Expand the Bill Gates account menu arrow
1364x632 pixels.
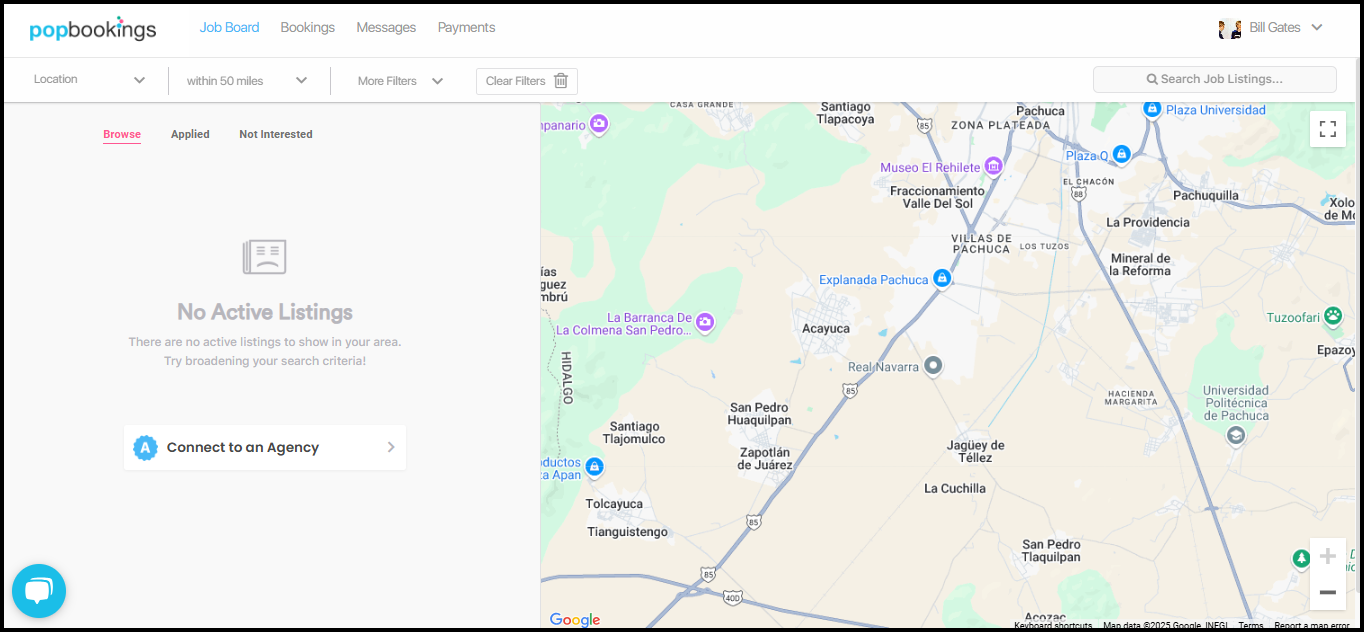tap(1317, 28)
